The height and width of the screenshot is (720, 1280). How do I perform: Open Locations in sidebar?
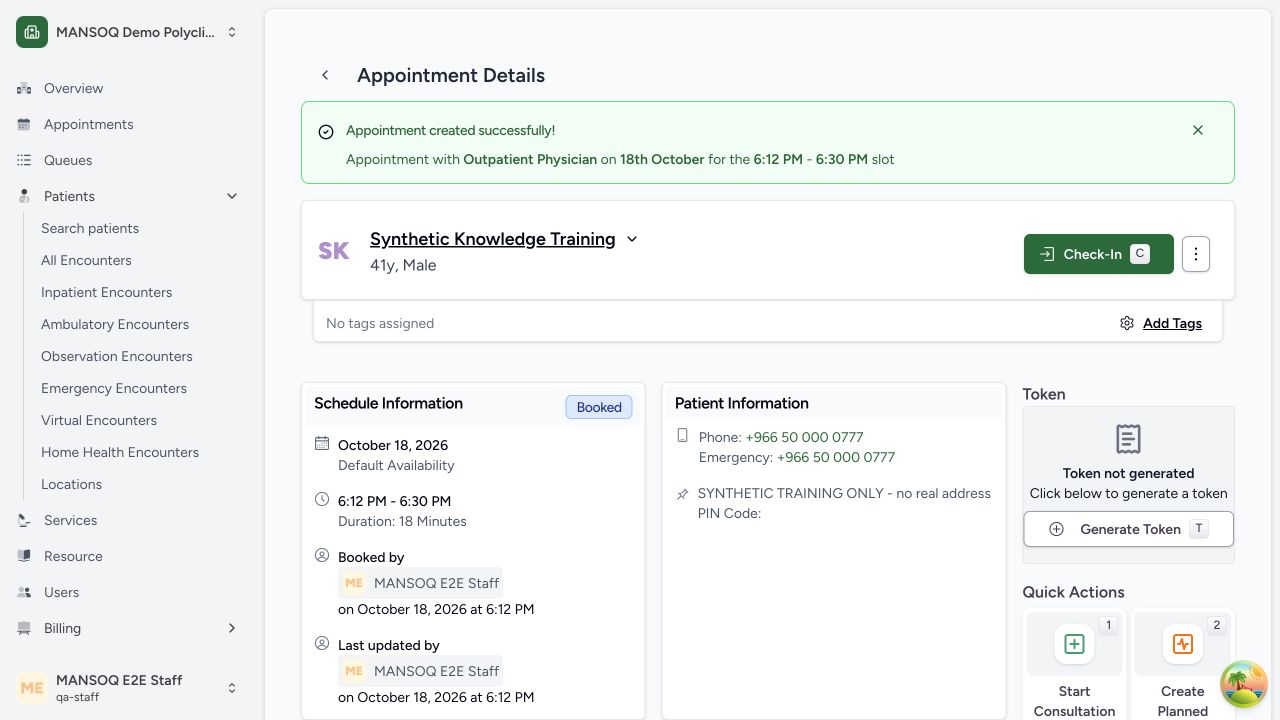(71, 484)
